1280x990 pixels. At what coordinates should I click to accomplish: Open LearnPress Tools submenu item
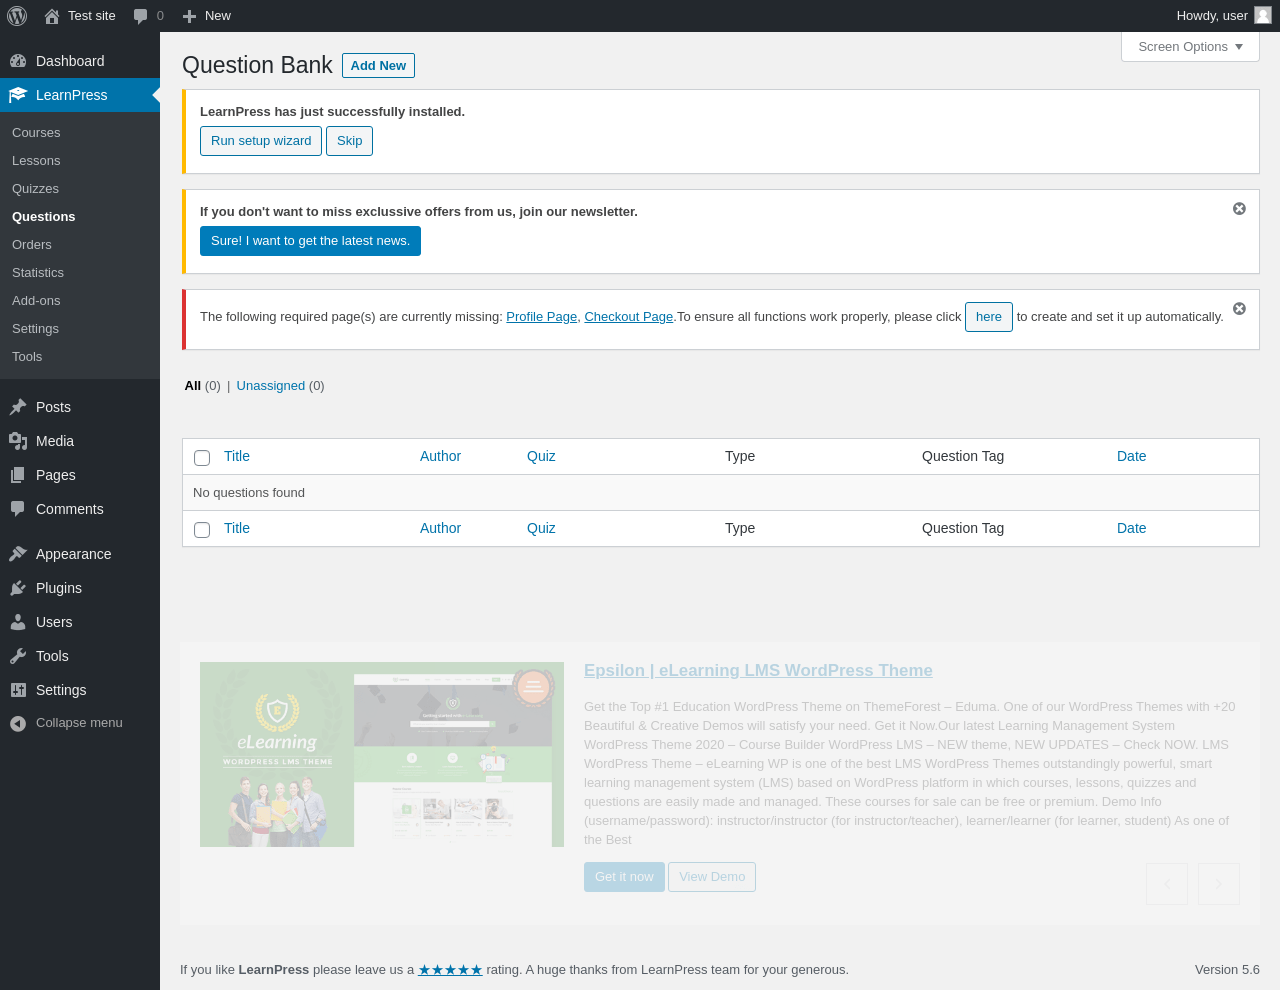pos(27,357)
